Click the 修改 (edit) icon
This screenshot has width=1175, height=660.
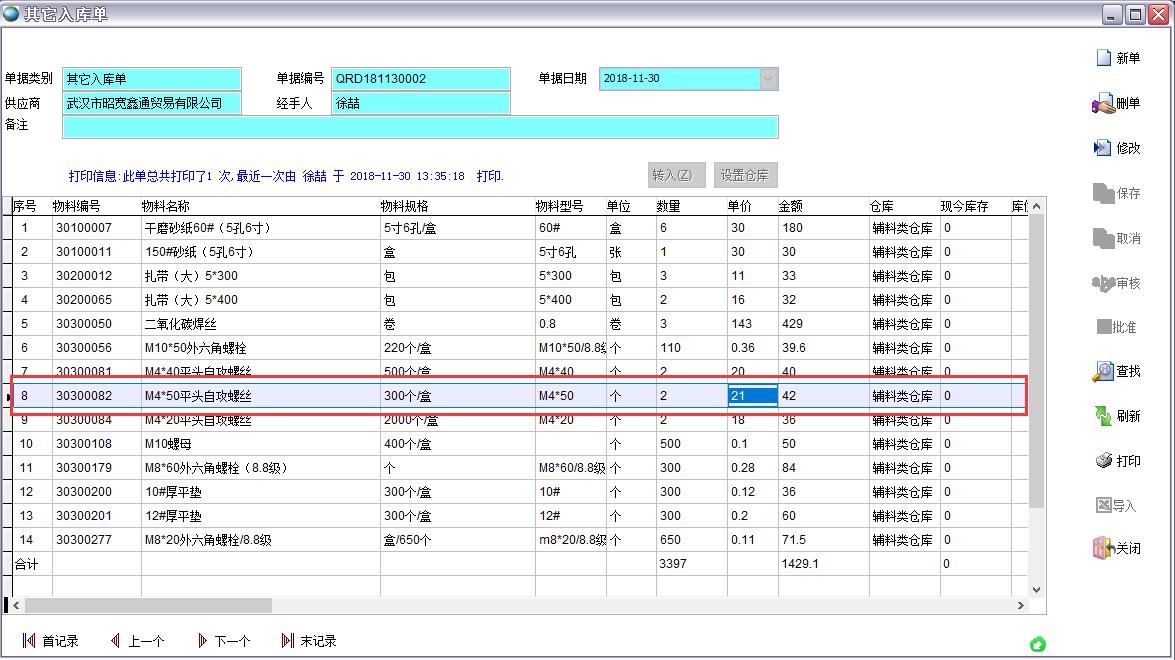click(1103, 148)
